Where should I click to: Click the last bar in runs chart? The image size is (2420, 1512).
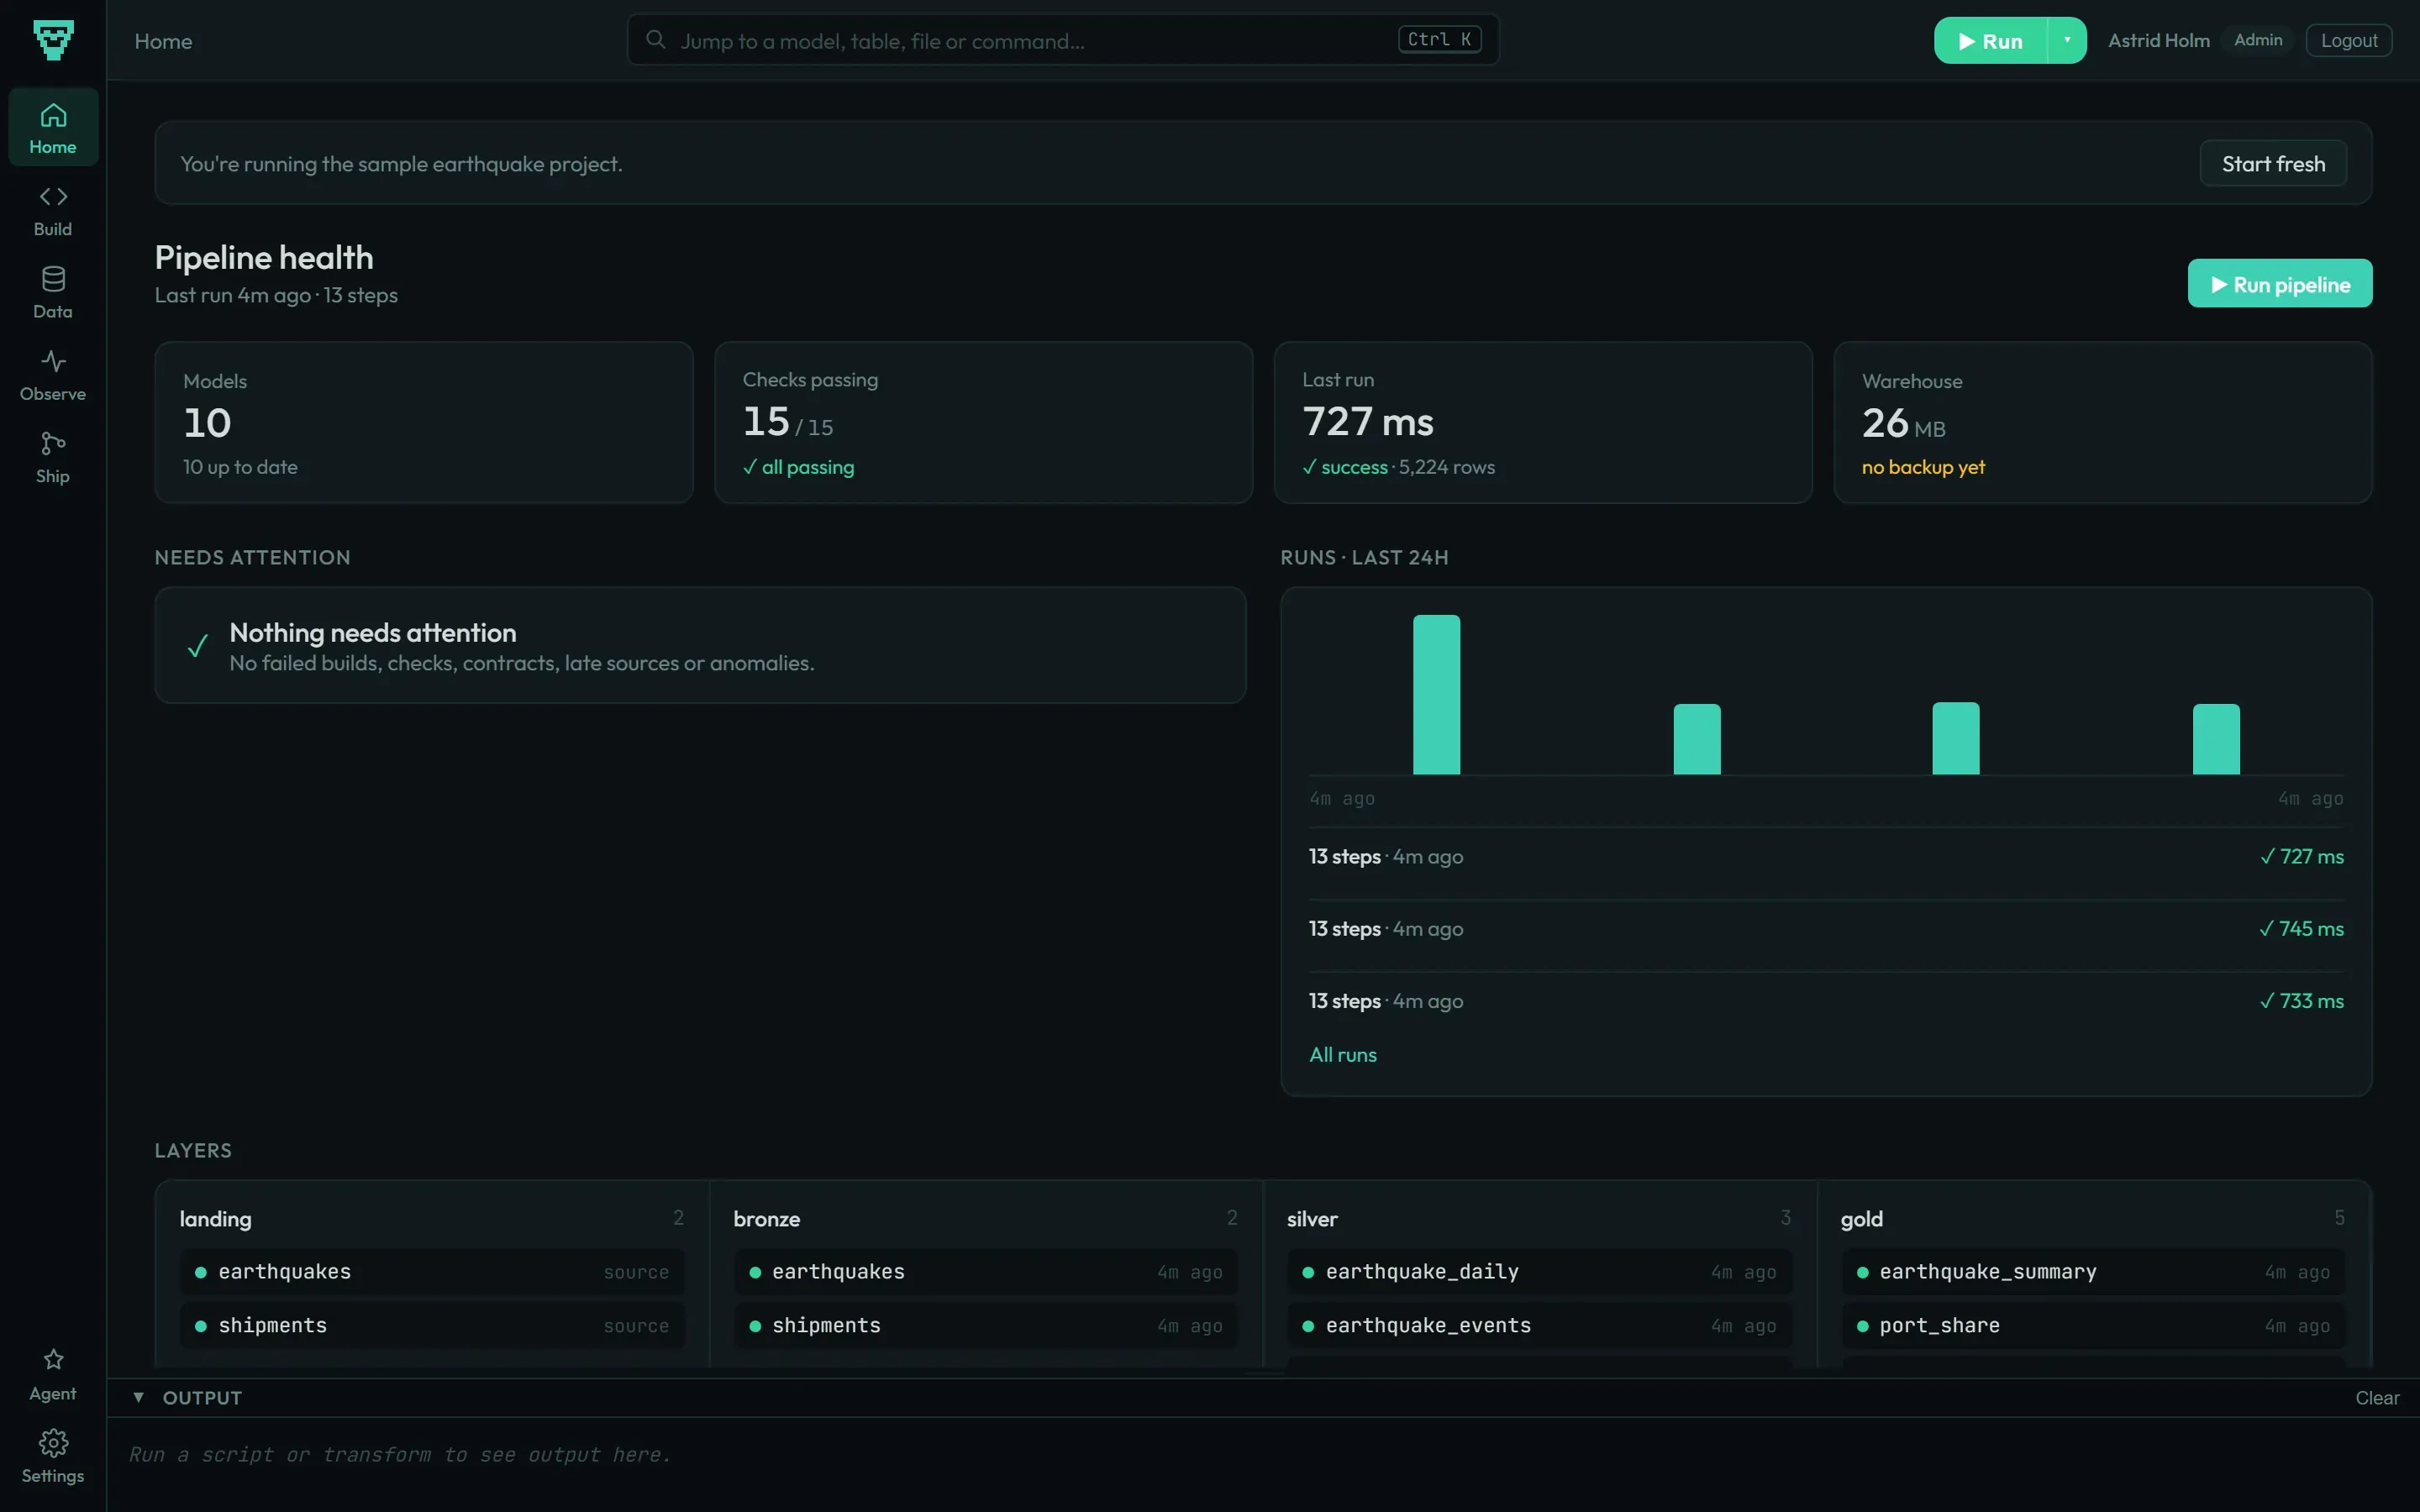click(2216, 739)
